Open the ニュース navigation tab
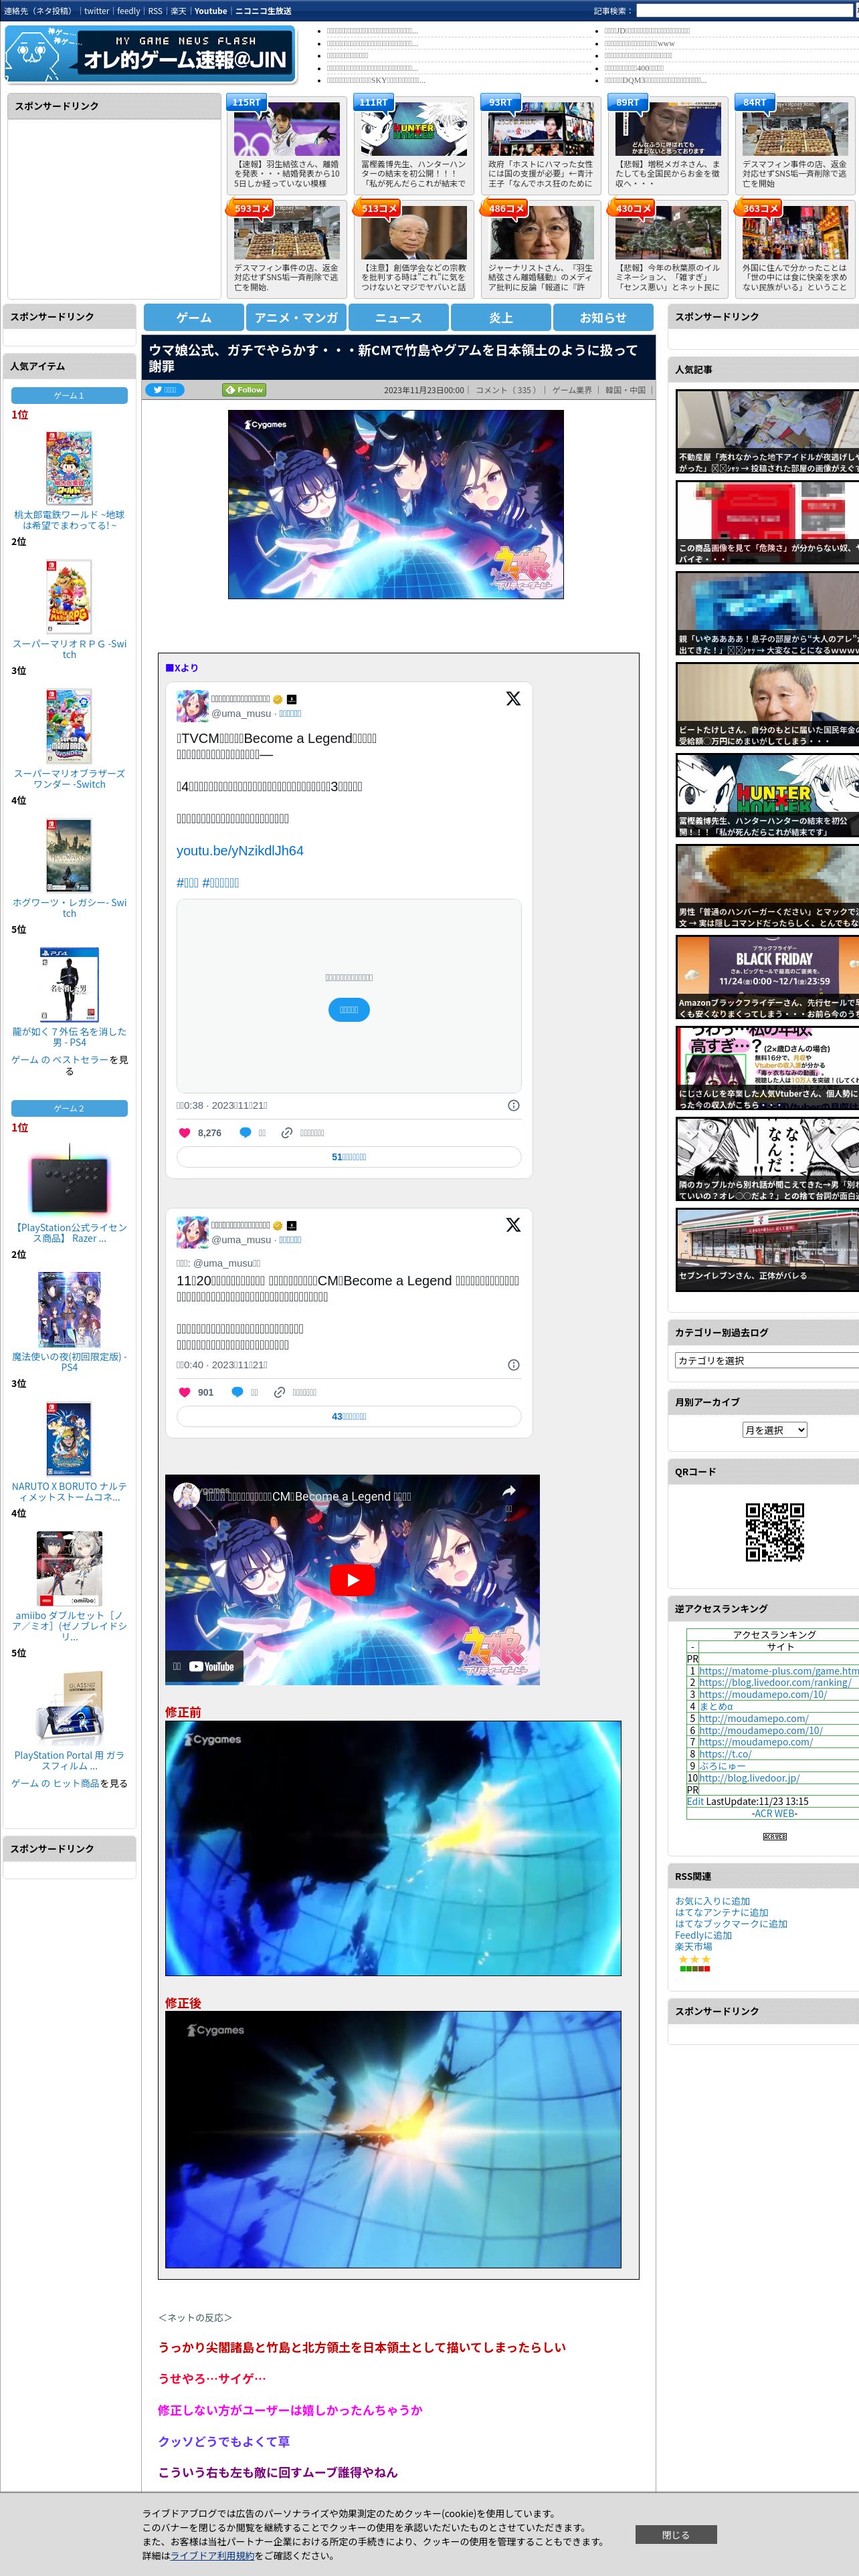The width and height of the screenshot is (859, 2576). 398,317
